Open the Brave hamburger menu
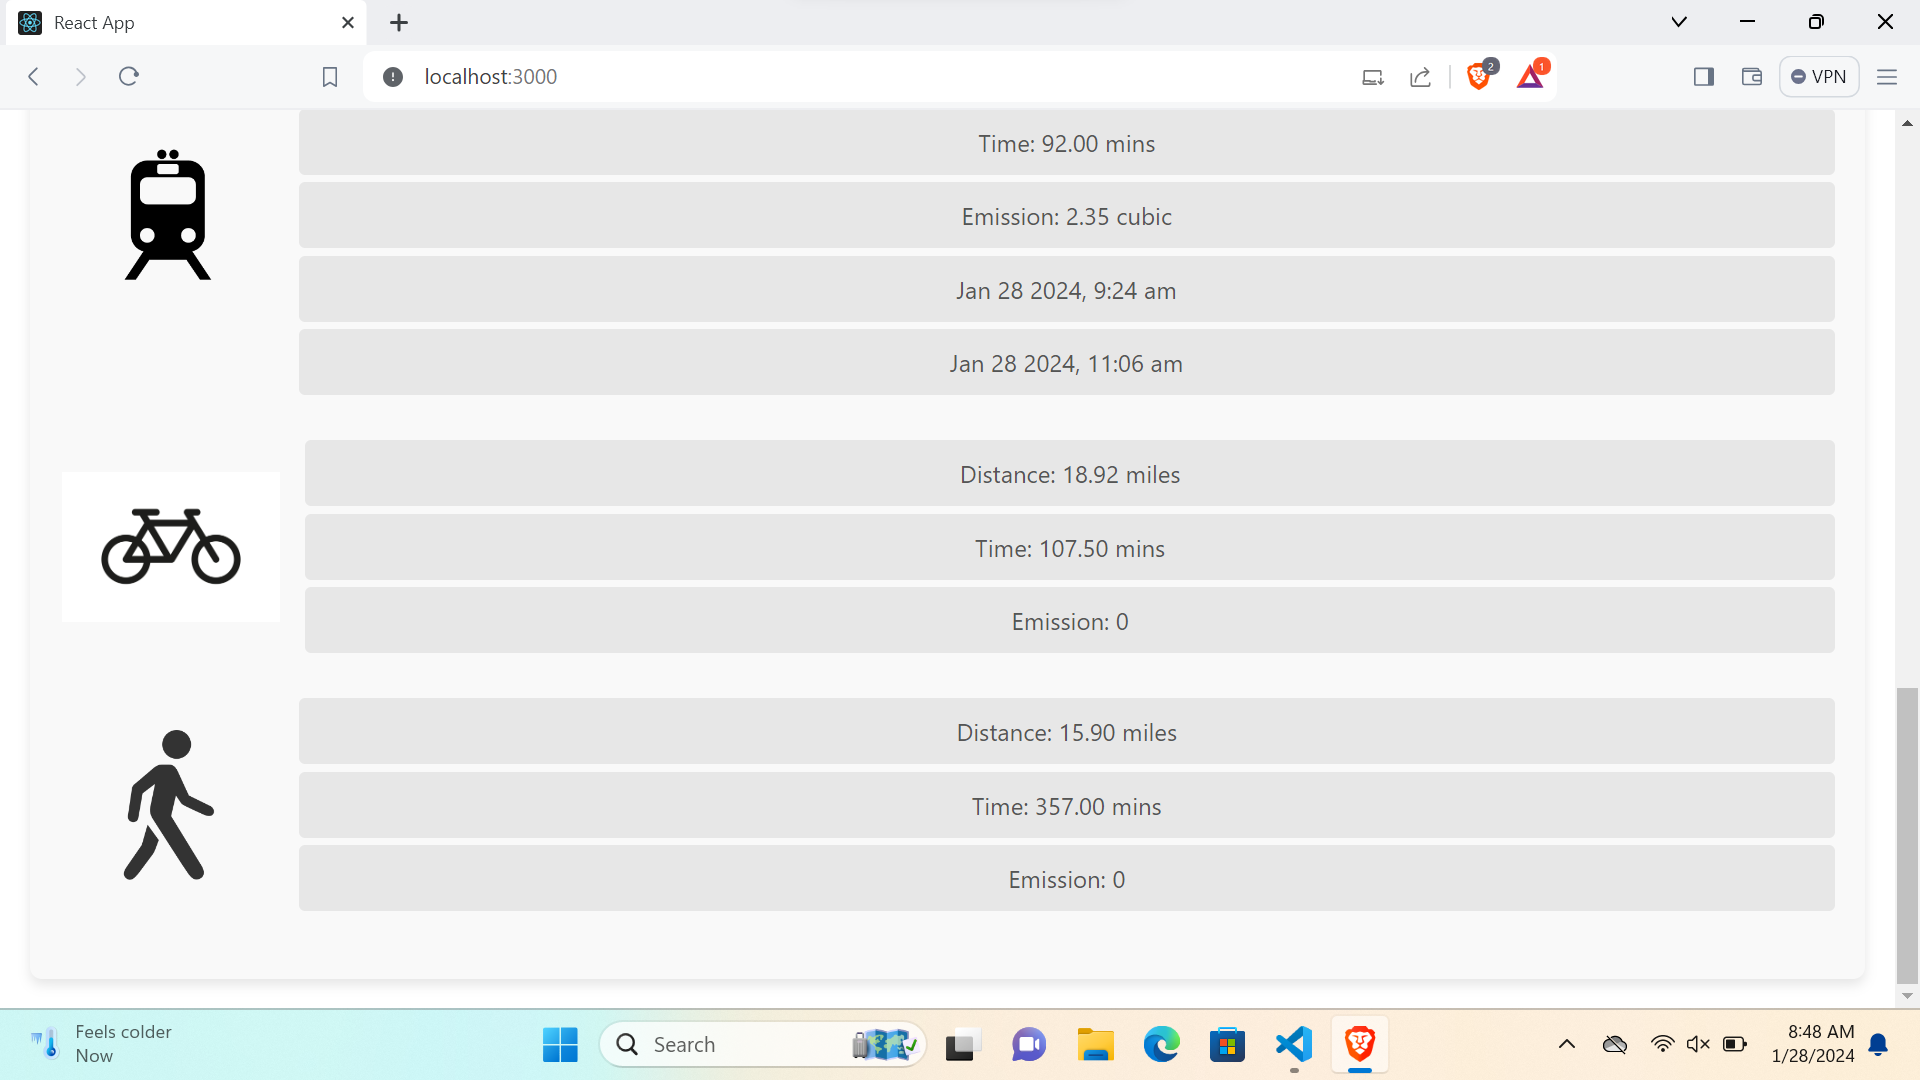The height and width of the screenshot is (1080, 1920). (x=1887, y=77)
